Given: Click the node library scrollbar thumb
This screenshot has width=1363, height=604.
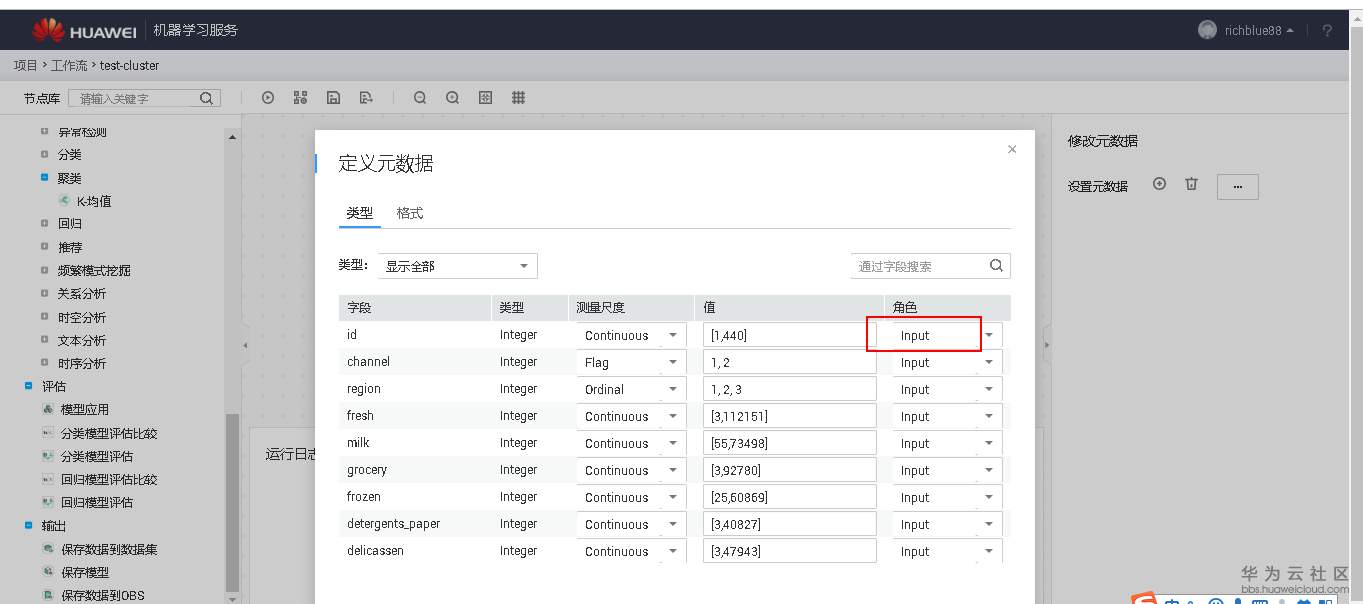Looking at the screenshot, I should click(x=233, y=502).
